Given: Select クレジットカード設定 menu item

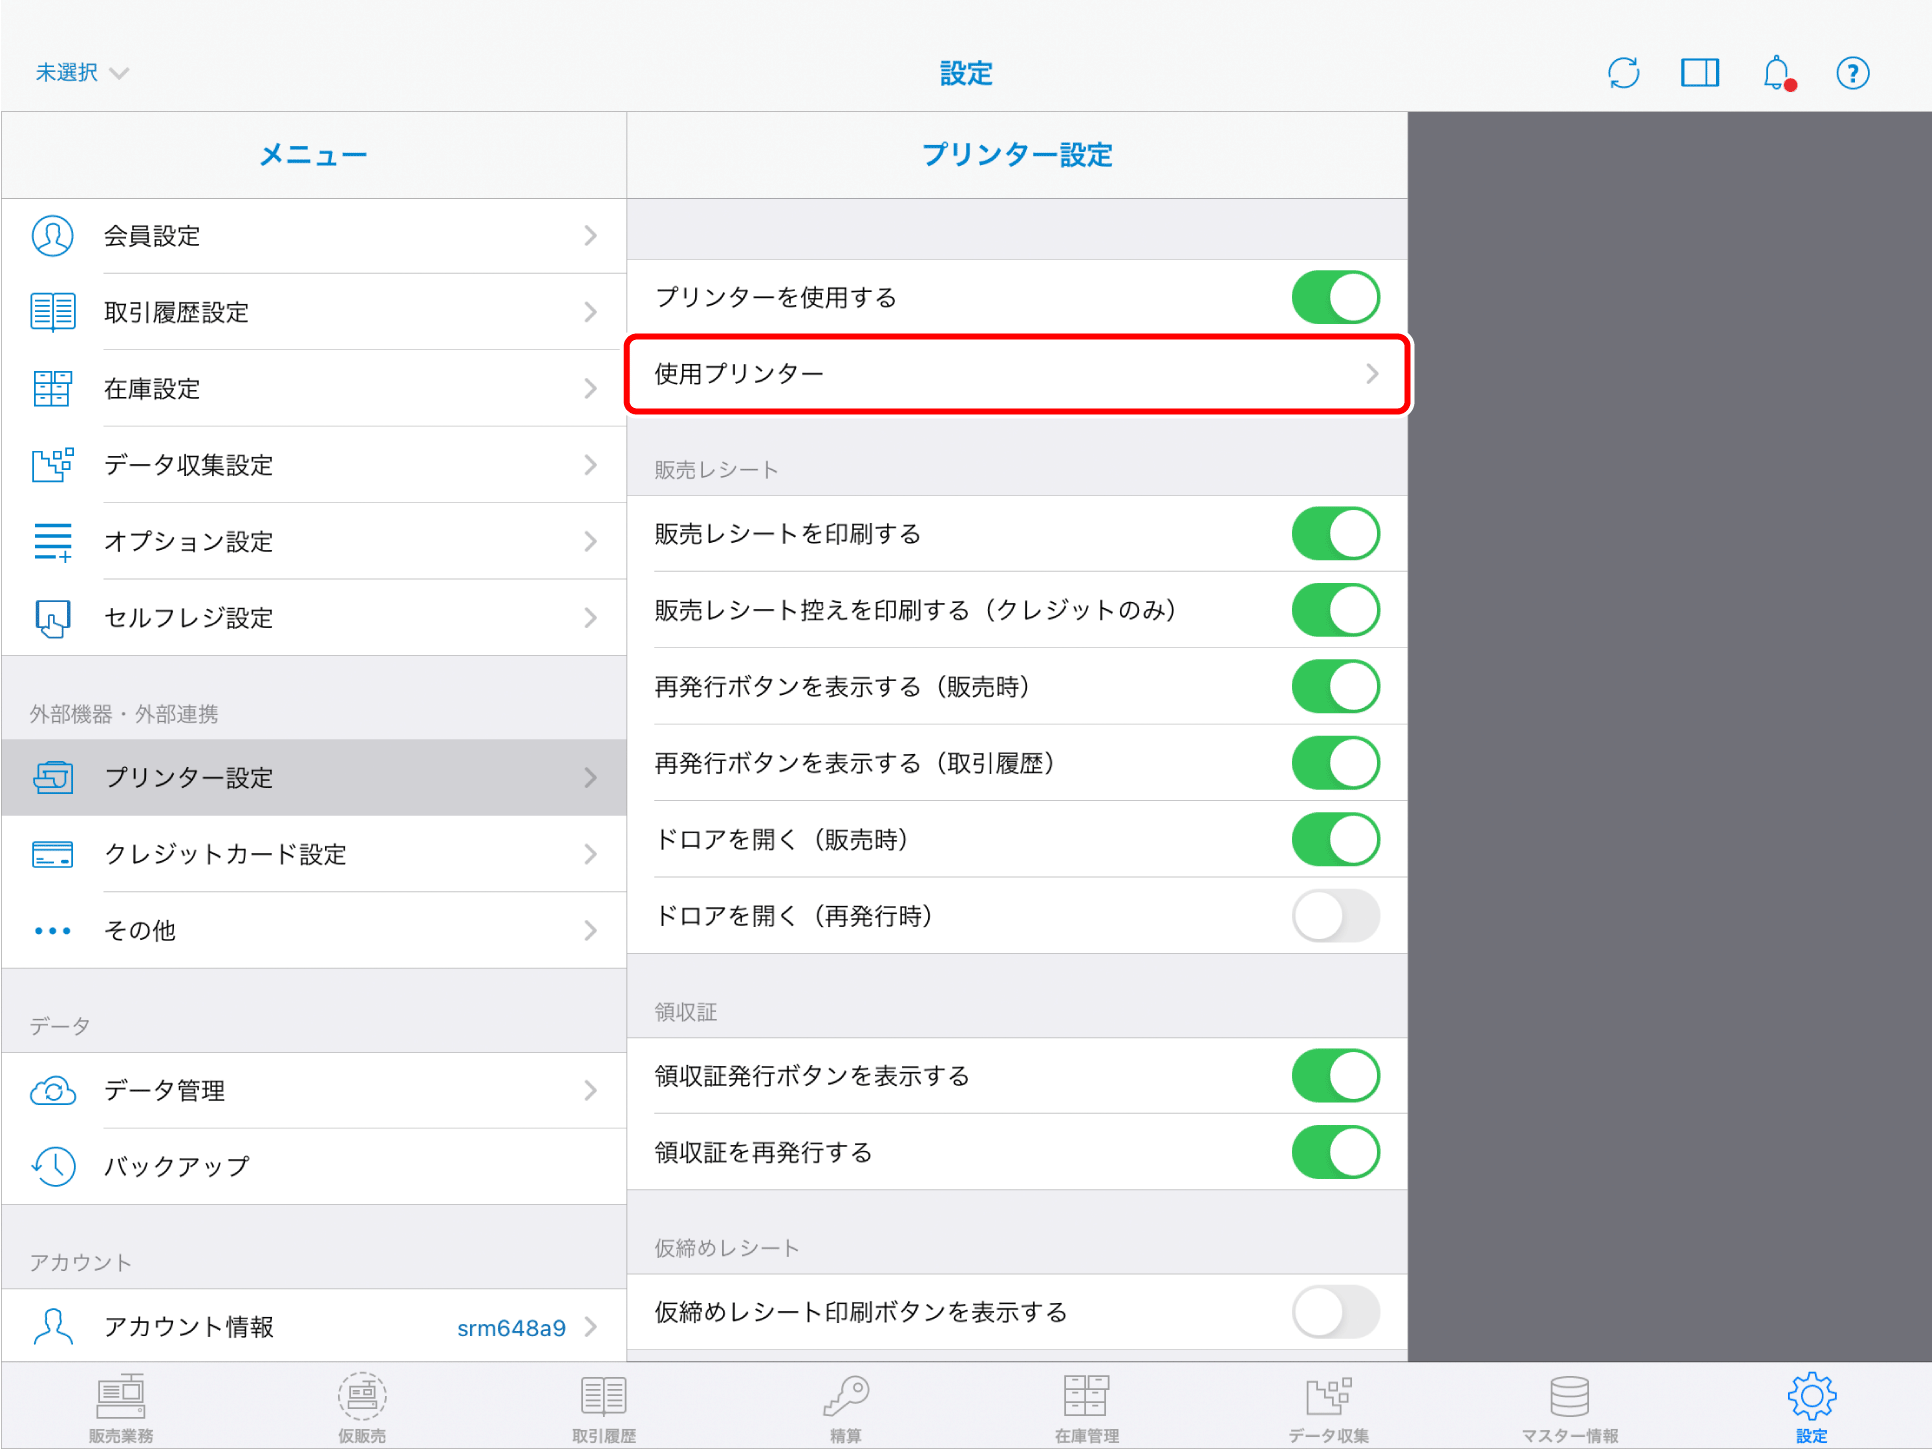Looking at the screenshot, I should (314, 854).
